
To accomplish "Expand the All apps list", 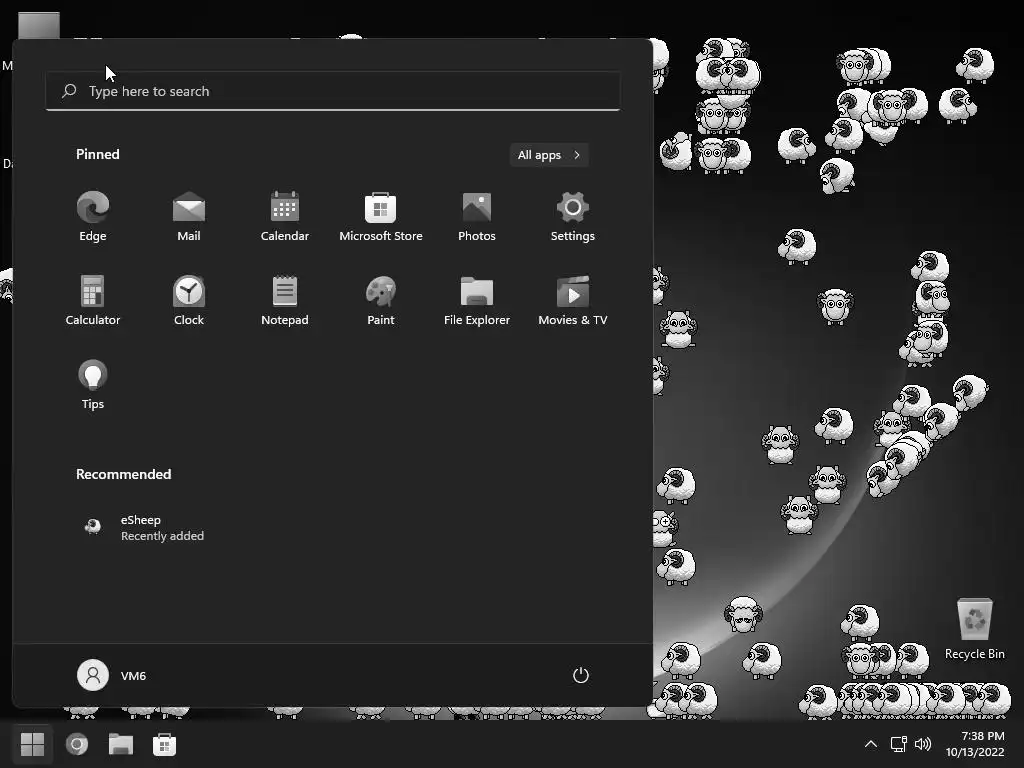I will pyautogui.click(x=549, y=155).
